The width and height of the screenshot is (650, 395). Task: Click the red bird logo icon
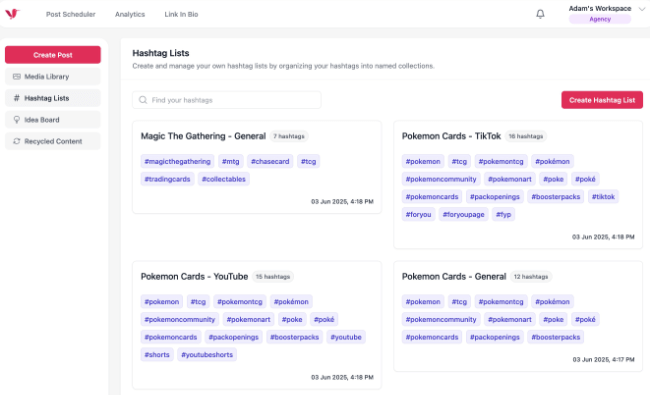pos(12,14)
